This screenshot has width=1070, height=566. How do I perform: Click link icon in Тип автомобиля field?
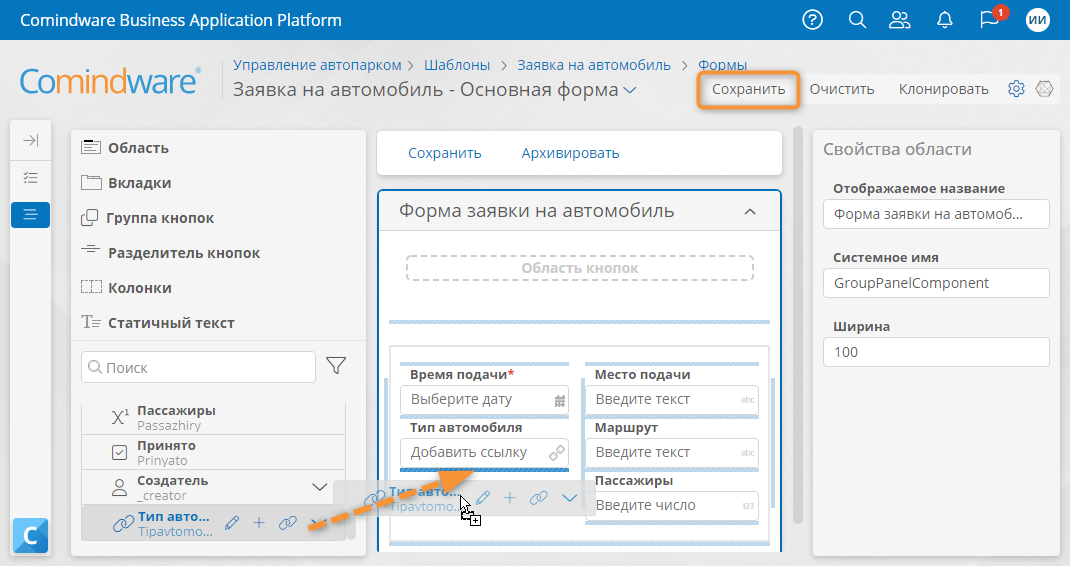click(557, 453)
